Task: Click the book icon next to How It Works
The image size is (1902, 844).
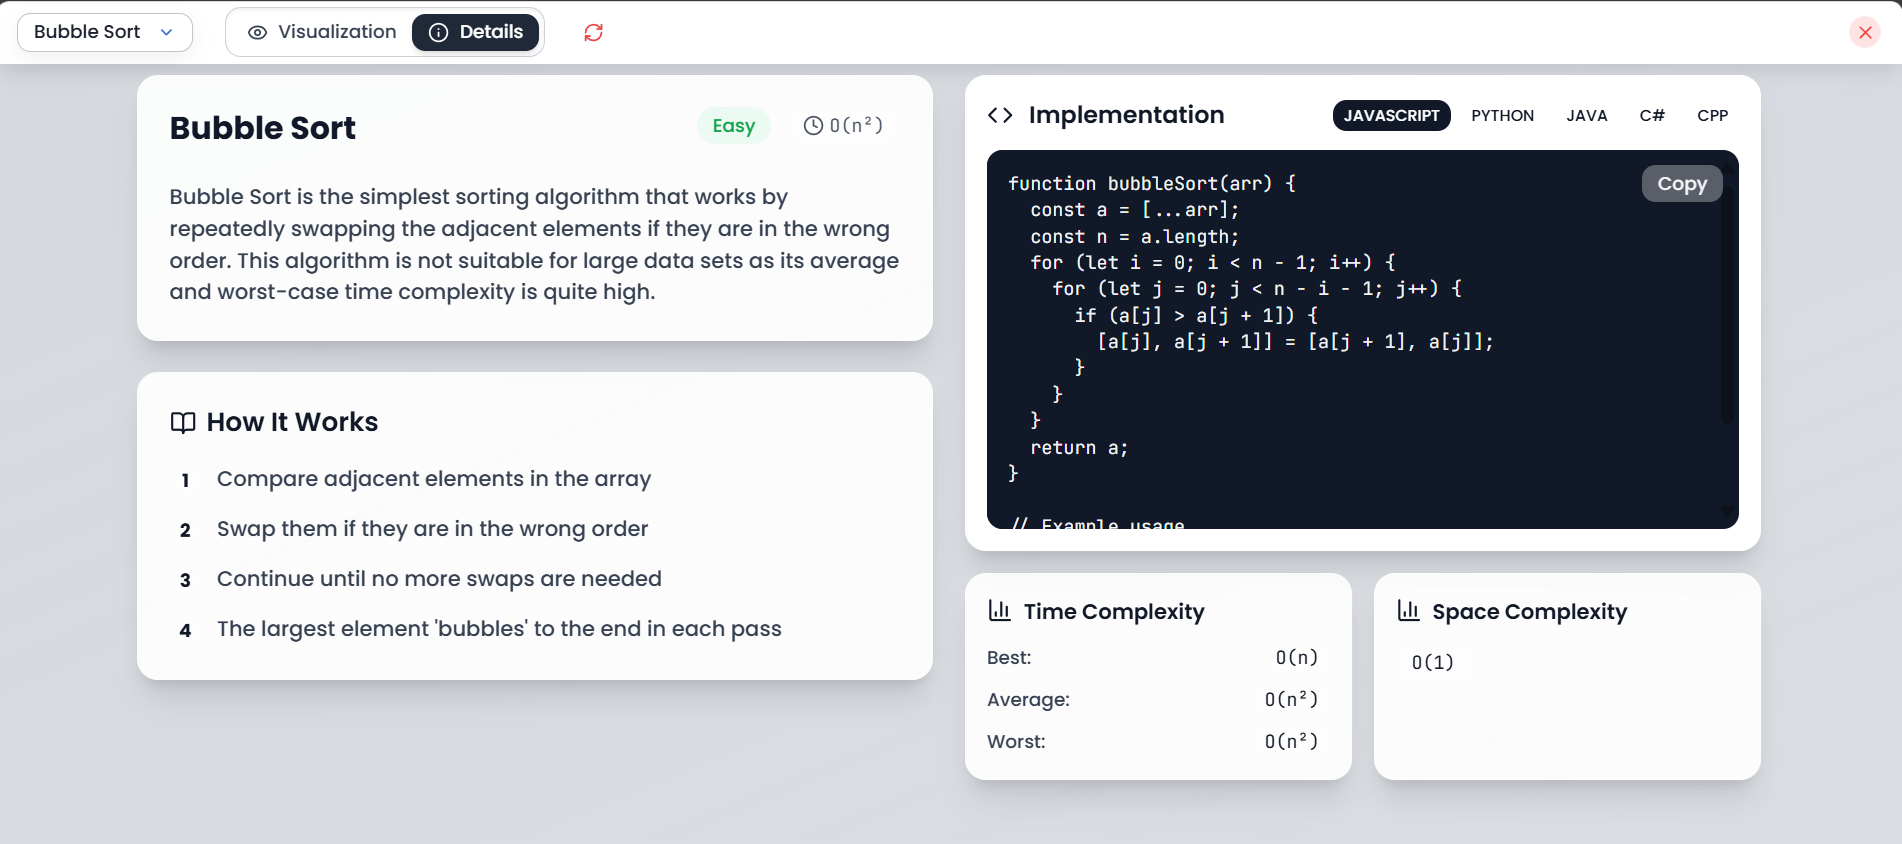Action: click(183, 422)
